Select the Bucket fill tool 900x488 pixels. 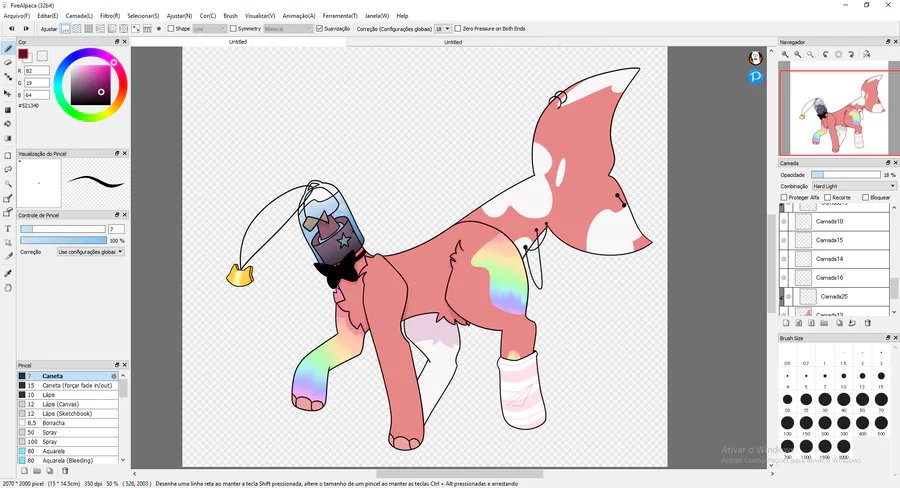click(x=8, y=123)
